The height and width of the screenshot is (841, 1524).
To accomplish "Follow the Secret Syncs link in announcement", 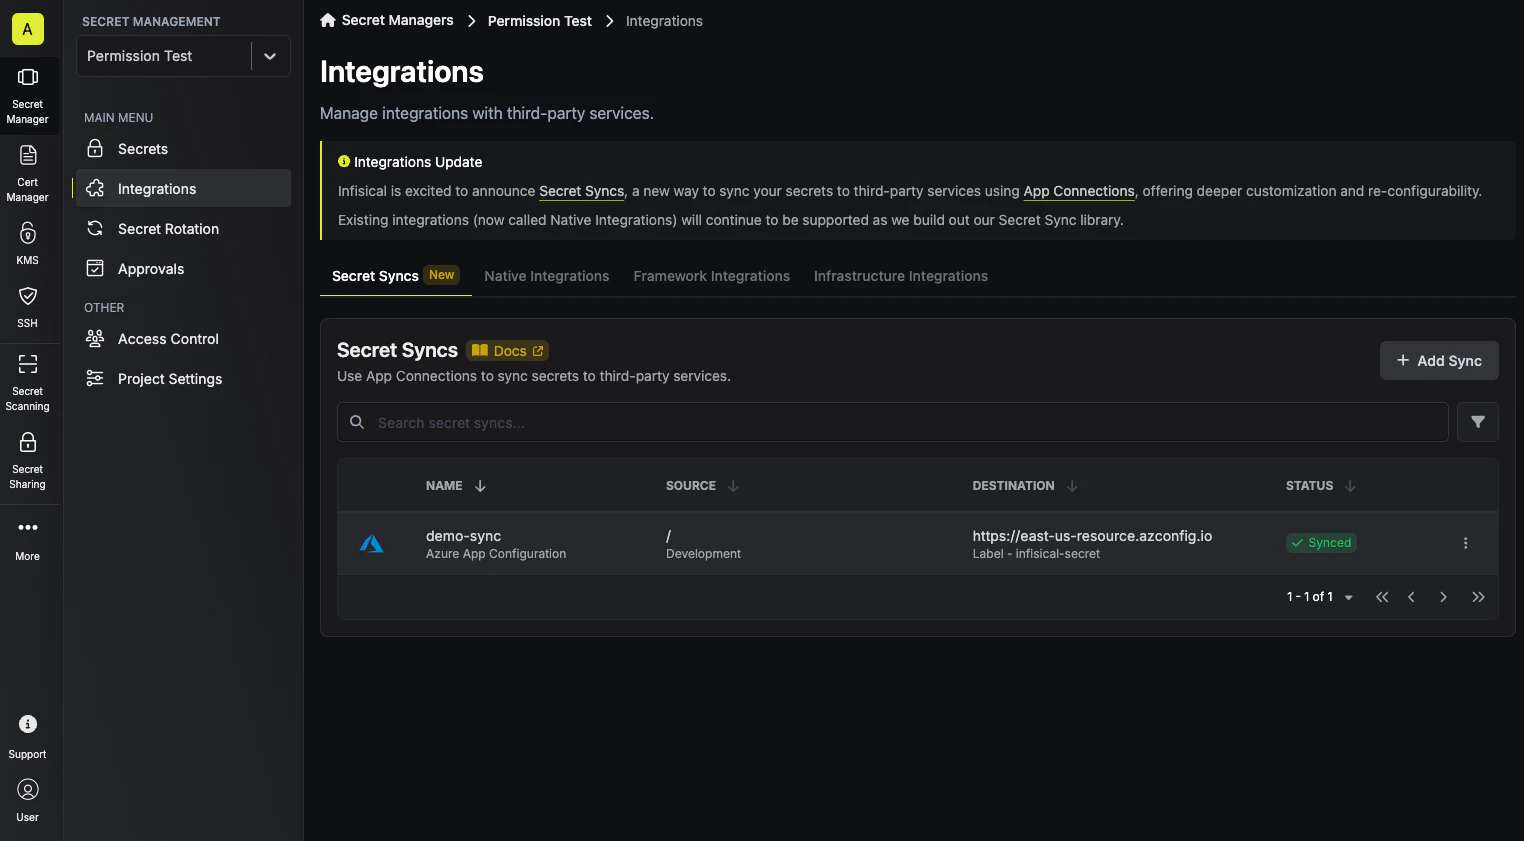I will [x=582, y=191].
